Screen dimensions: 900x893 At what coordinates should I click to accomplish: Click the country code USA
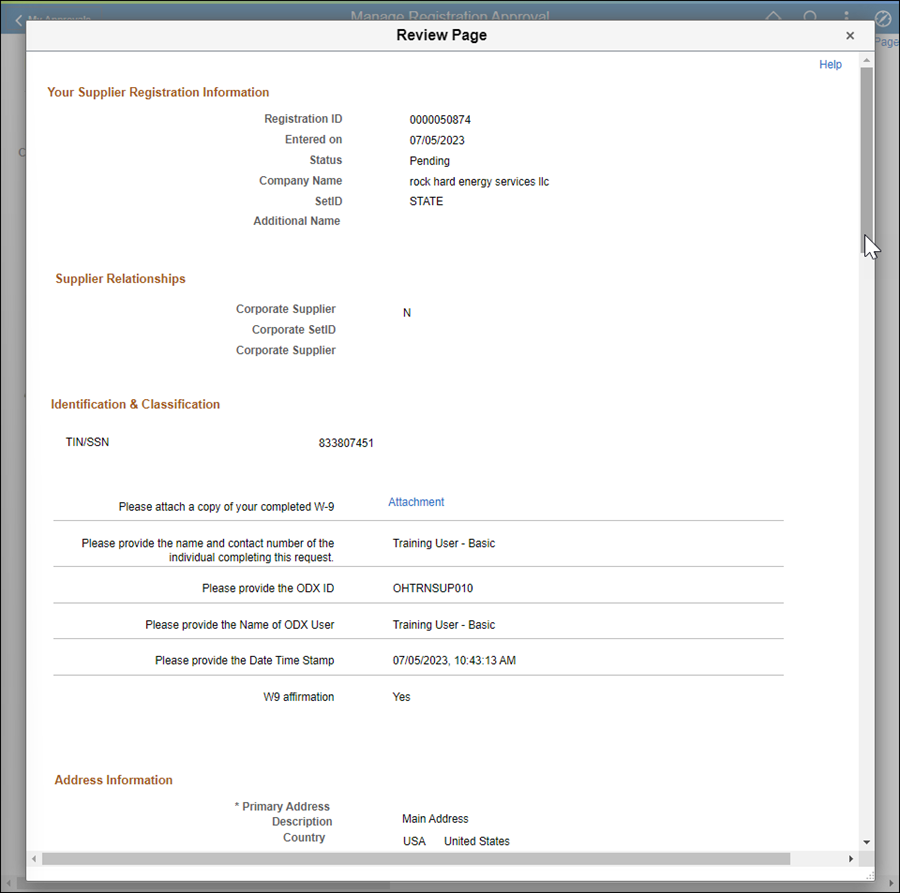(414, 841)
